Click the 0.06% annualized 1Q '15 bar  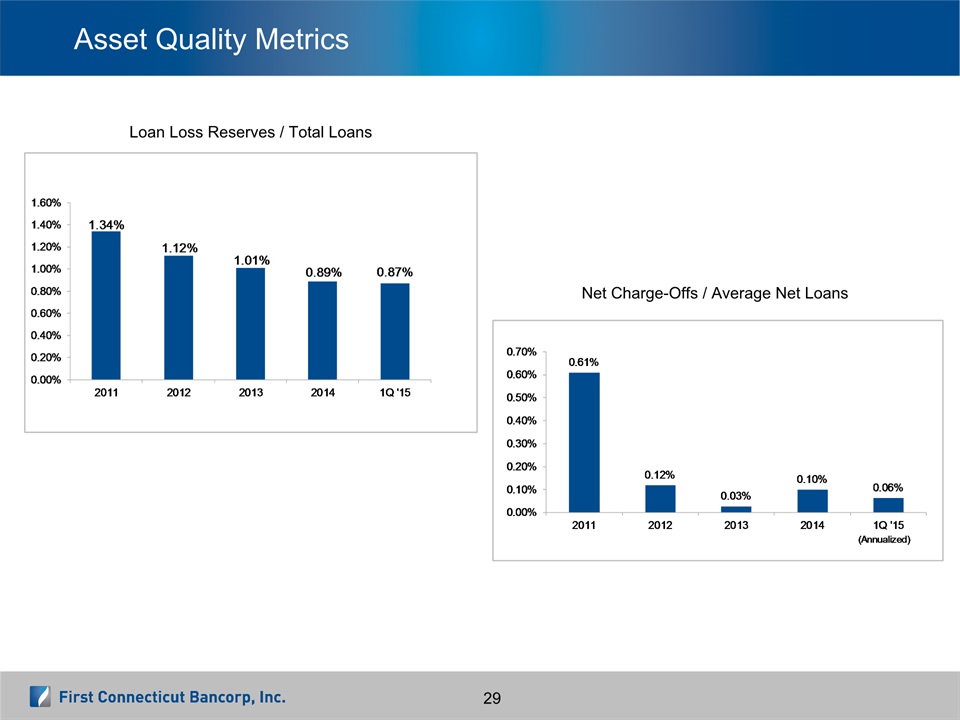(x=887, y=505)
